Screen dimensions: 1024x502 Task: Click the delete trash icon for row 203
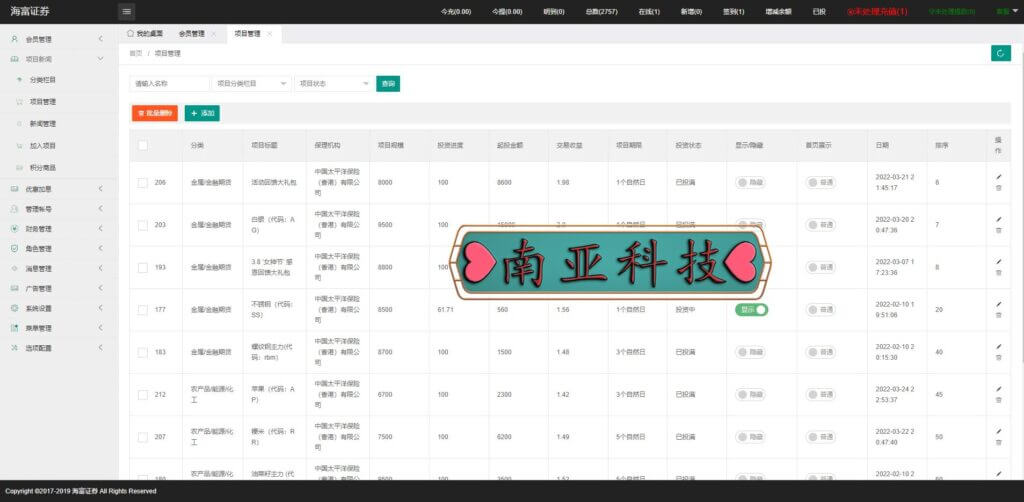(998, 230)
